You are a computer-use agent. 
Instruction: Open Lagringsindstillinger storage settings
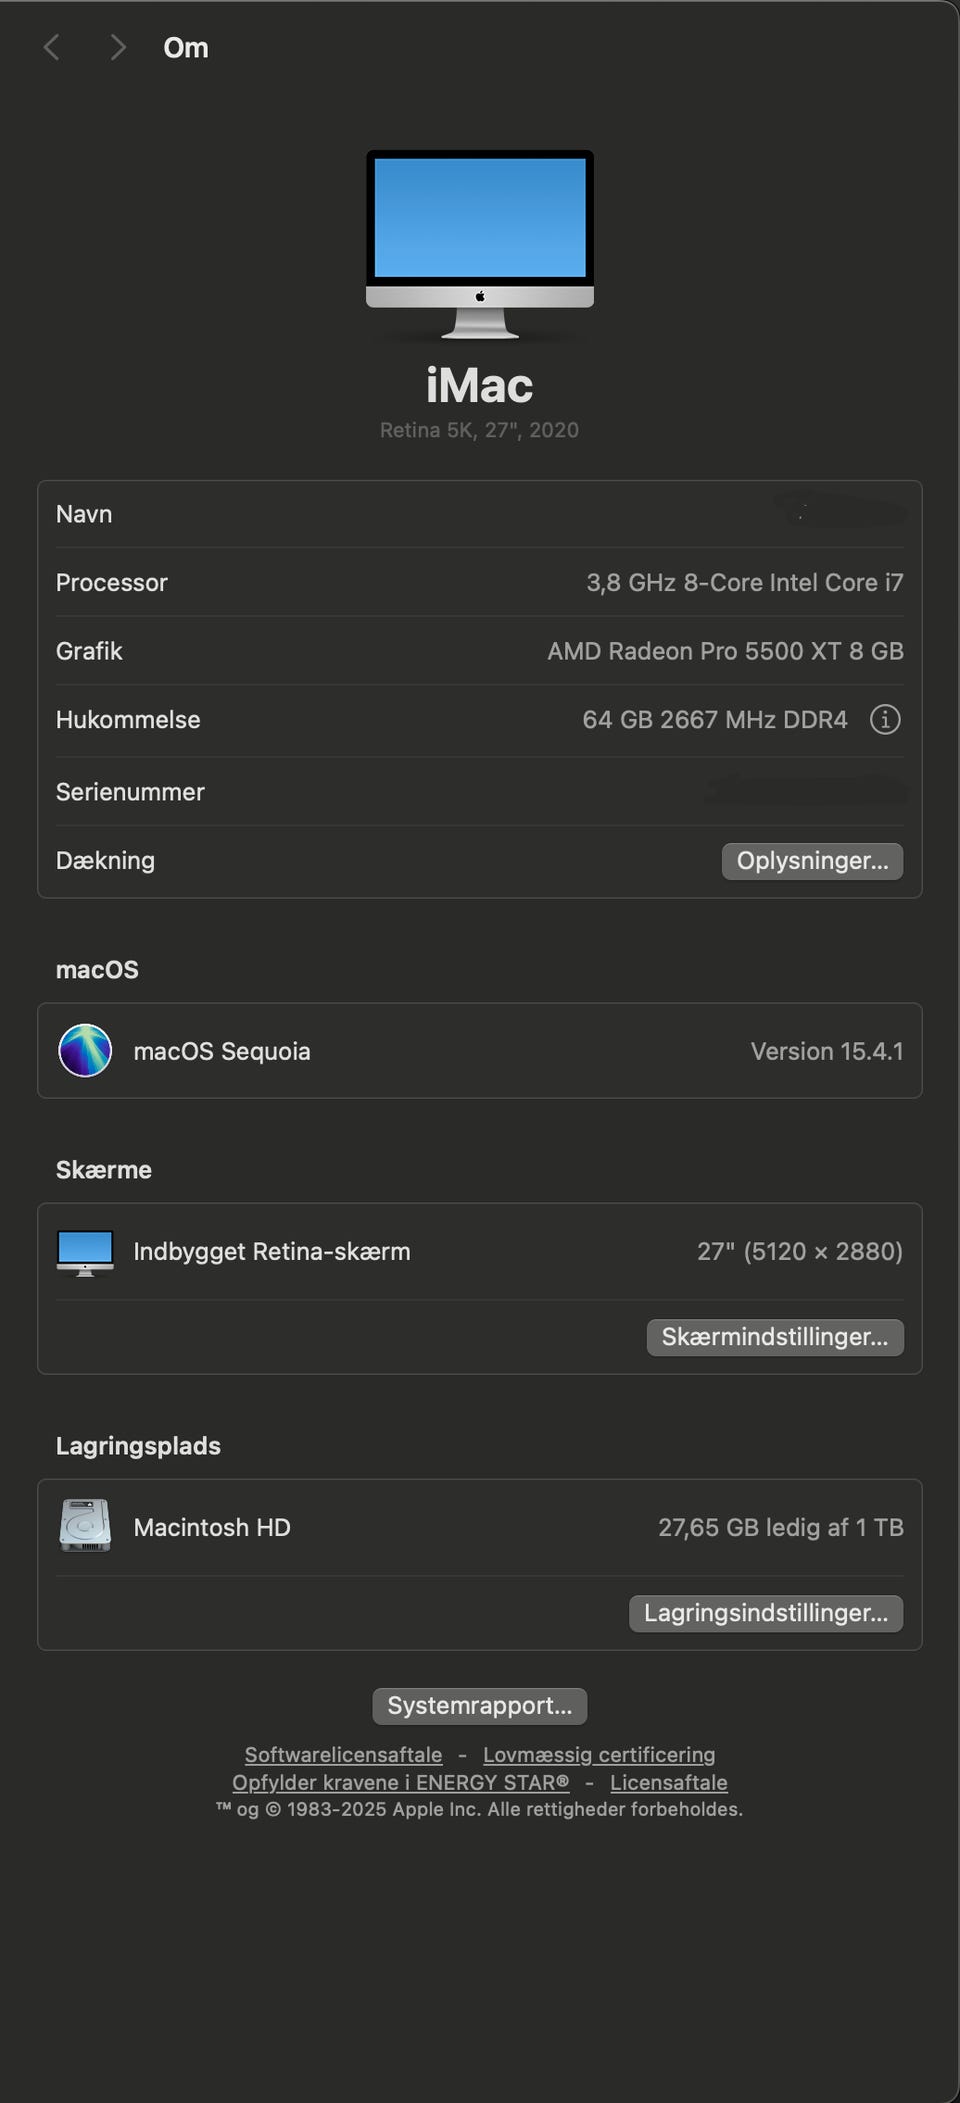click(765, 1613)
